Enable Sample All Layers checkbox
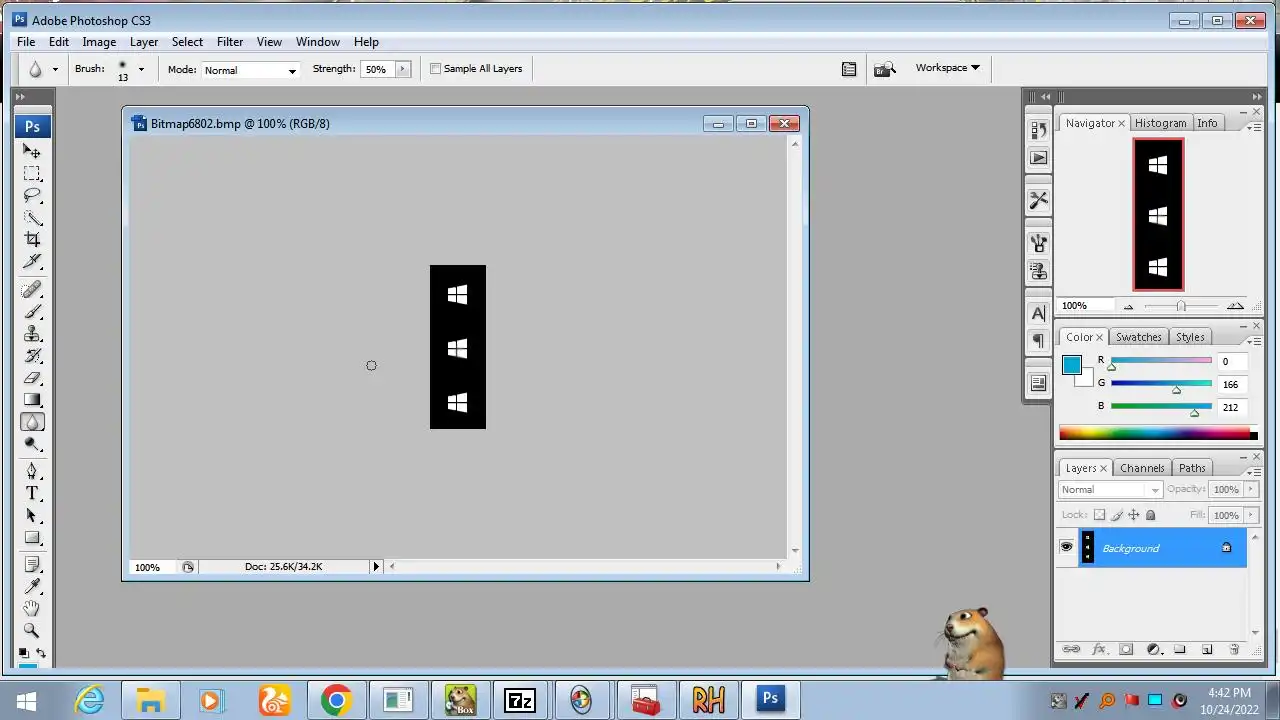 point(435,69)
